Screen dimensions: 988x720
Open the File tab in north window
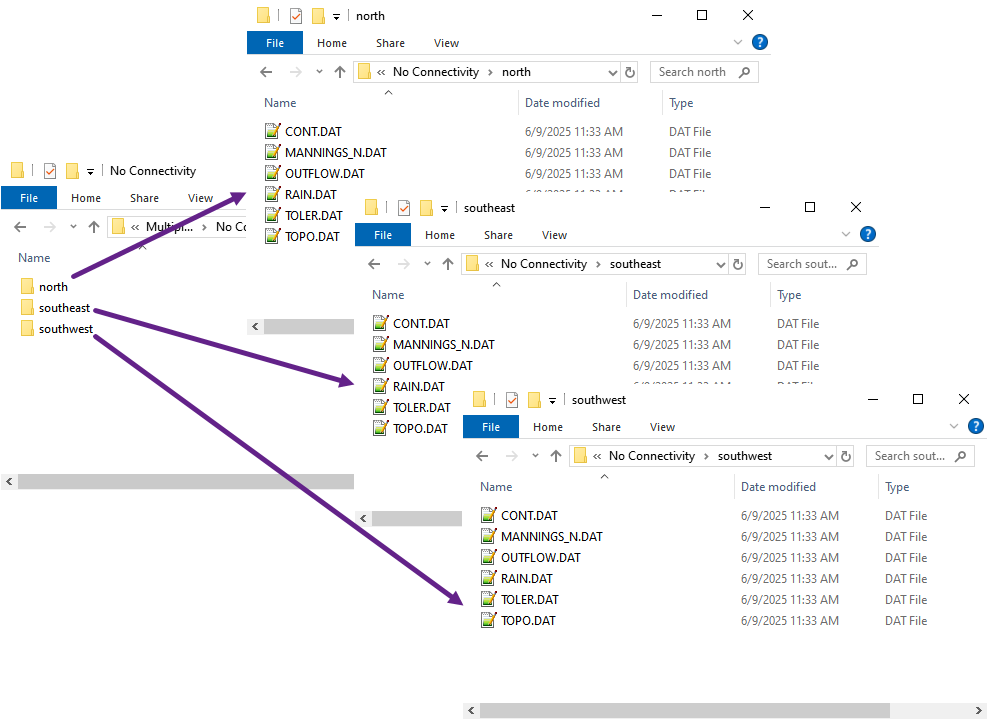(x=275, y=43)
